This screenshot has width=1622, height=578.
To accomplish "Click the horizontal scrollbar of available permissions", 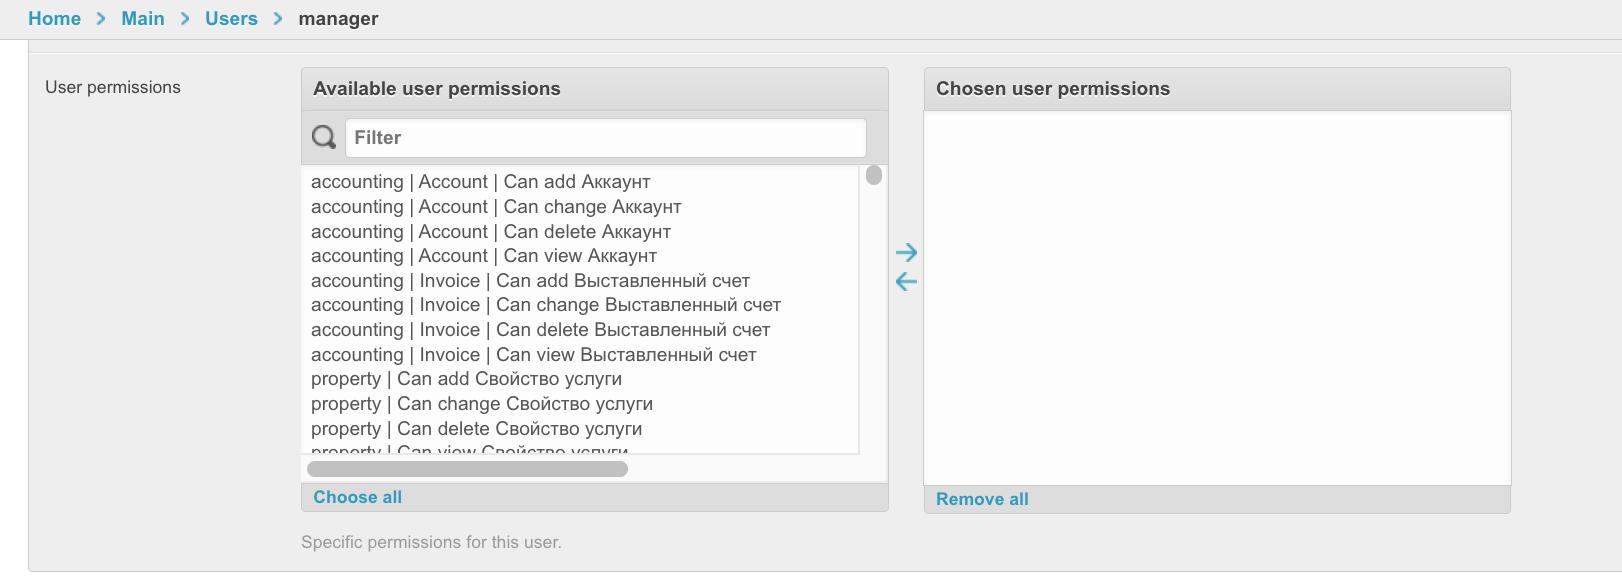I will [x=467, y=469].
